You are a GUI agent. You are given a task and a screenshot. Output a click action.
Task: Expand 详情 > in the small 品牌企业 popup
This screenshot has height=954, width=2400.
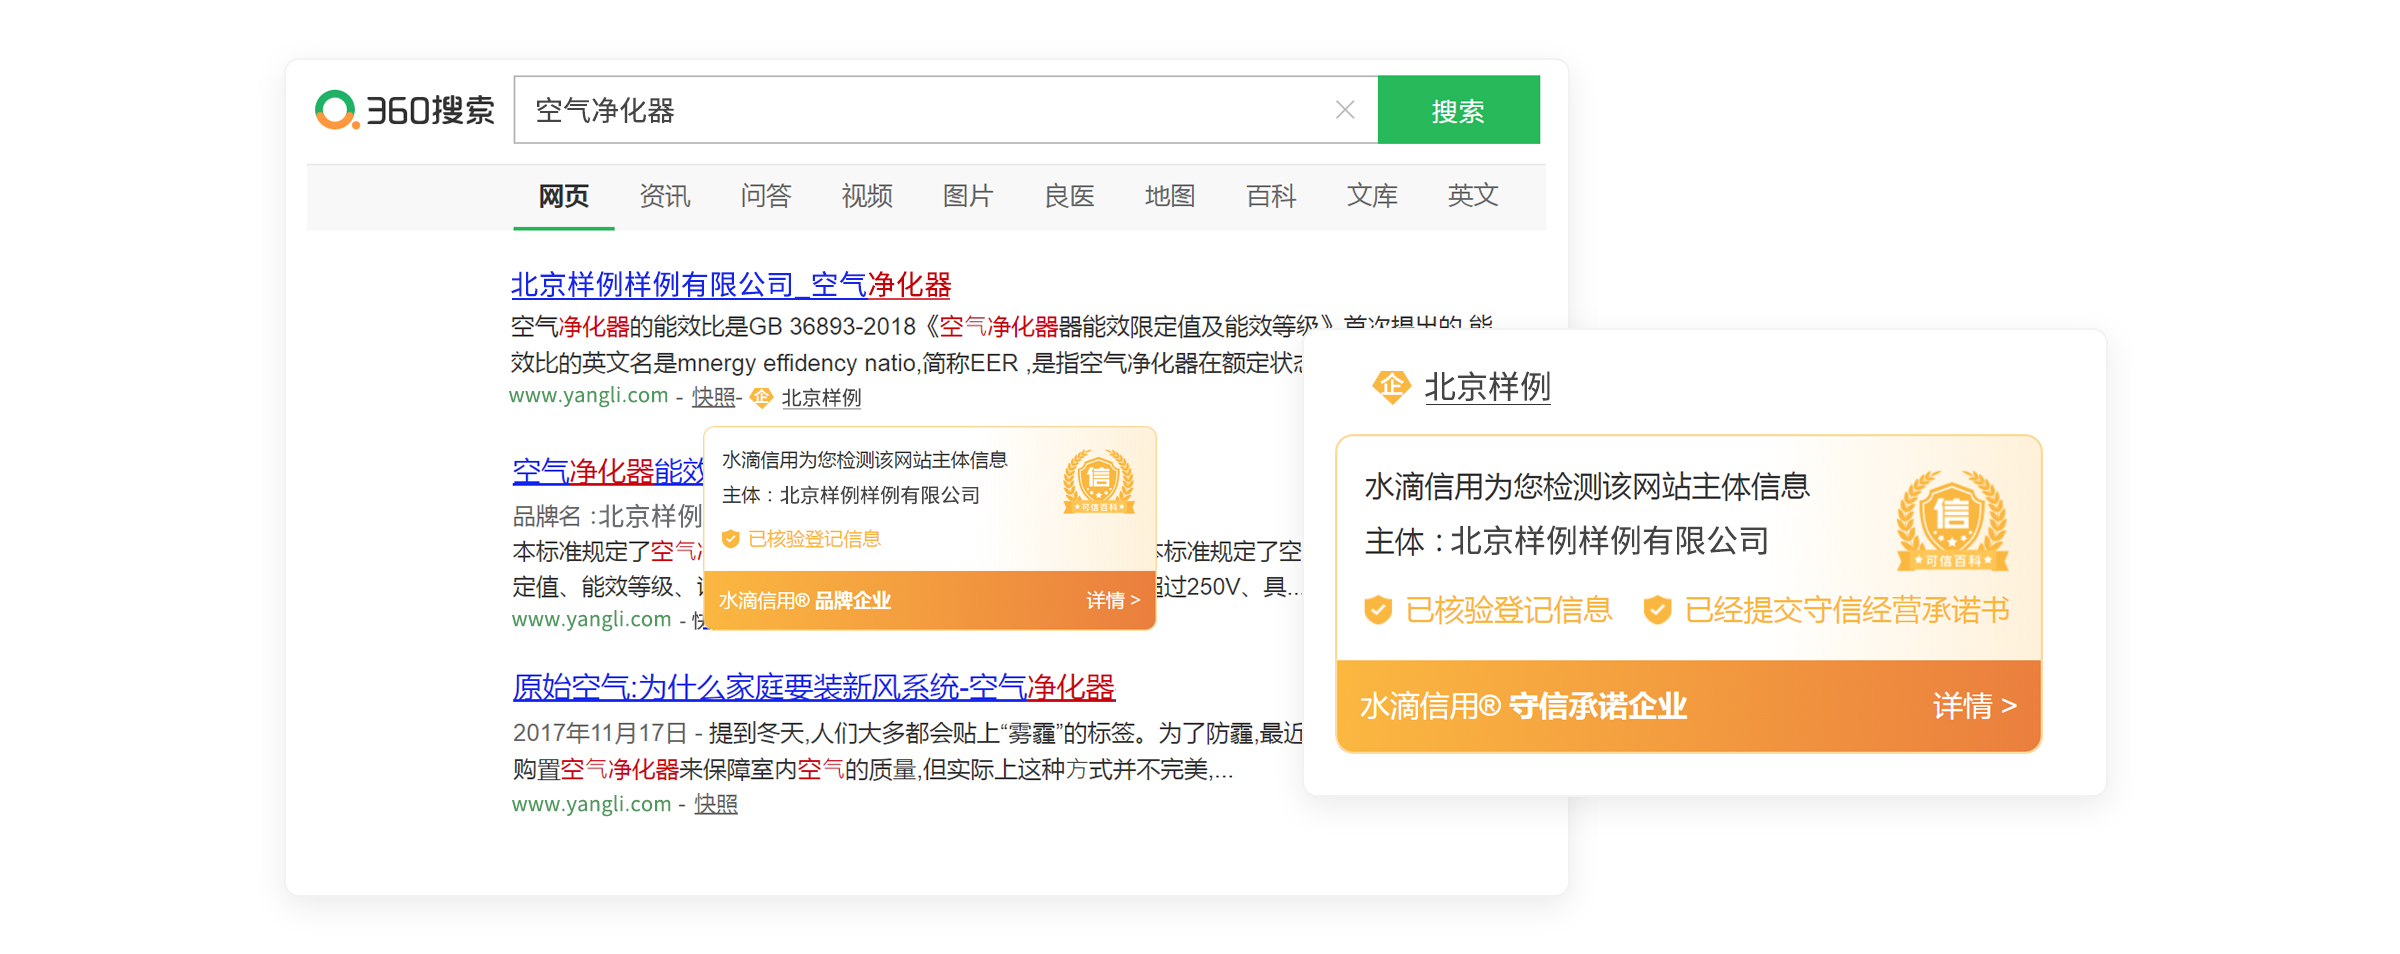click(x=1112, y=600)
